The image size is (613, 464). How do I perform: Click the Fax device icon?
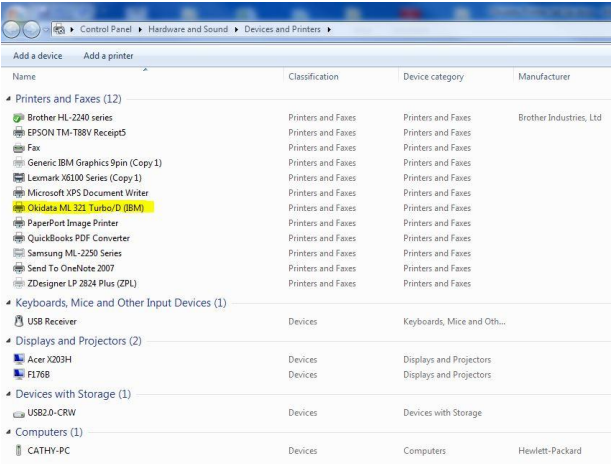[x=19, y=148]
